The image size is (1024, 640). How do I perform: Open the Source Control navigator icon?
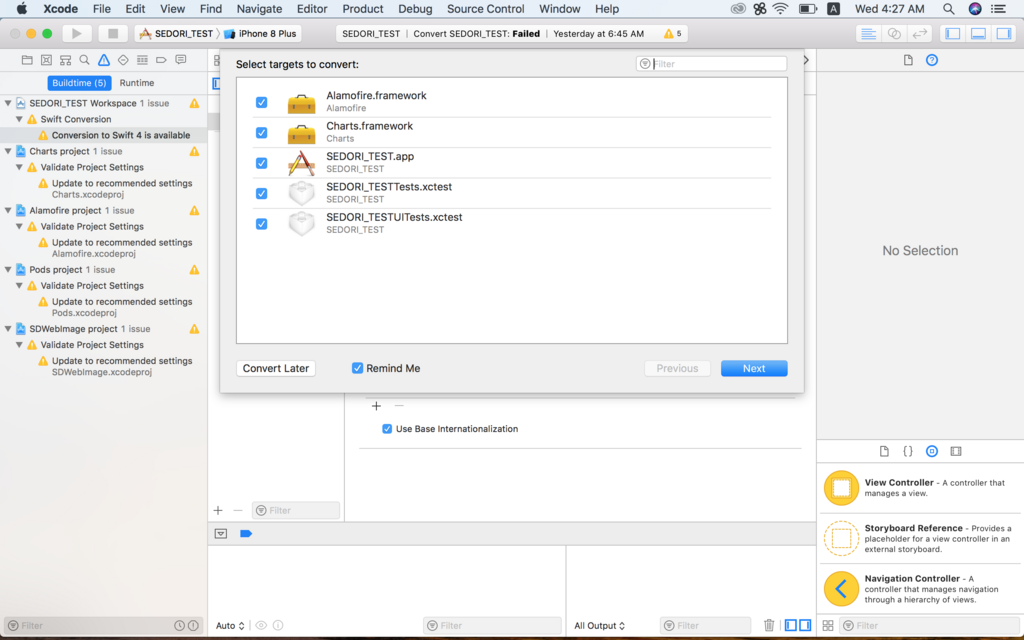pyautogui.click(x=46, y=60)
